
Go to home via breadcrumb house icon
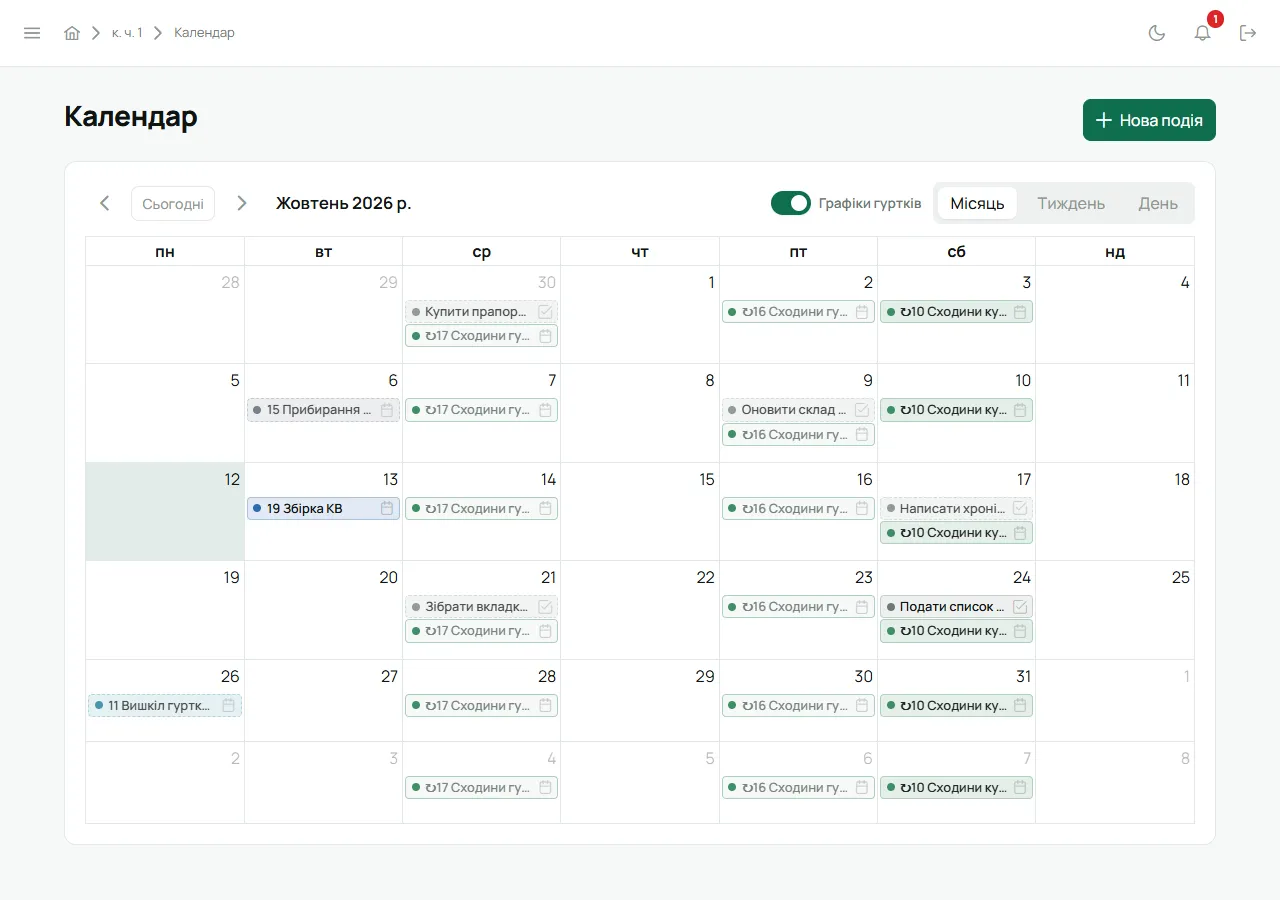72,33
